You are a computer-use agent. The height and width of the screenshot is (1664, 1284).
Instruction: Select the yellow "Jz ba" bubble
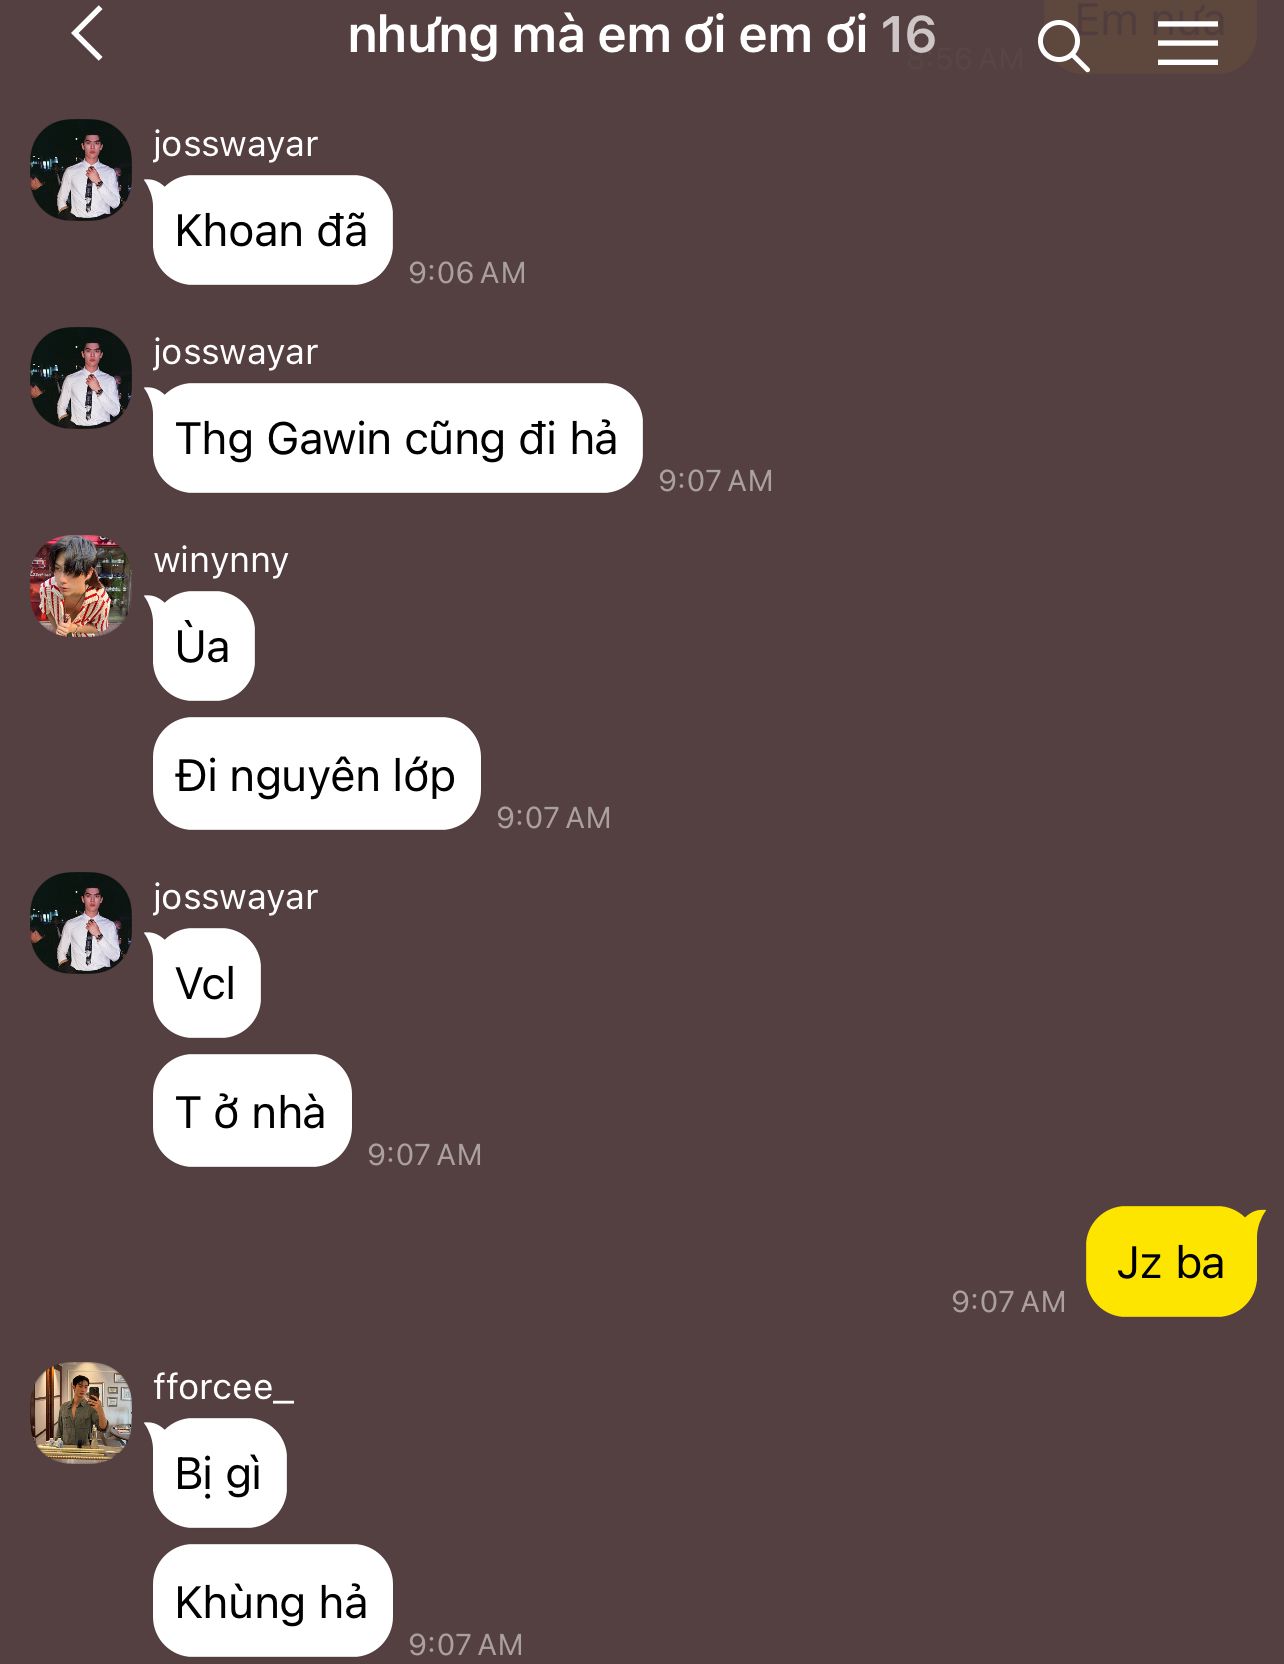[1171, 1262]
